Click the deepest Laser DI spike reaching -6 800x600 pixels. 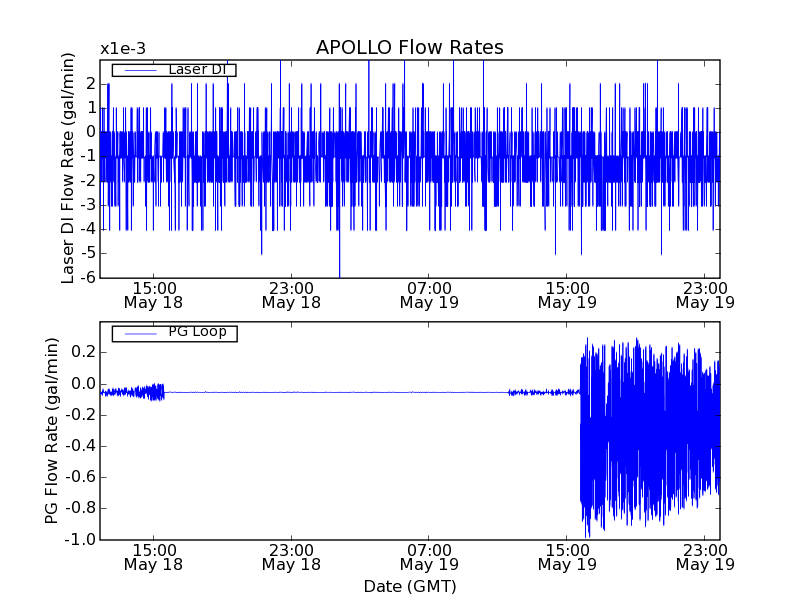pyautogui.click(x=339, y=270)
